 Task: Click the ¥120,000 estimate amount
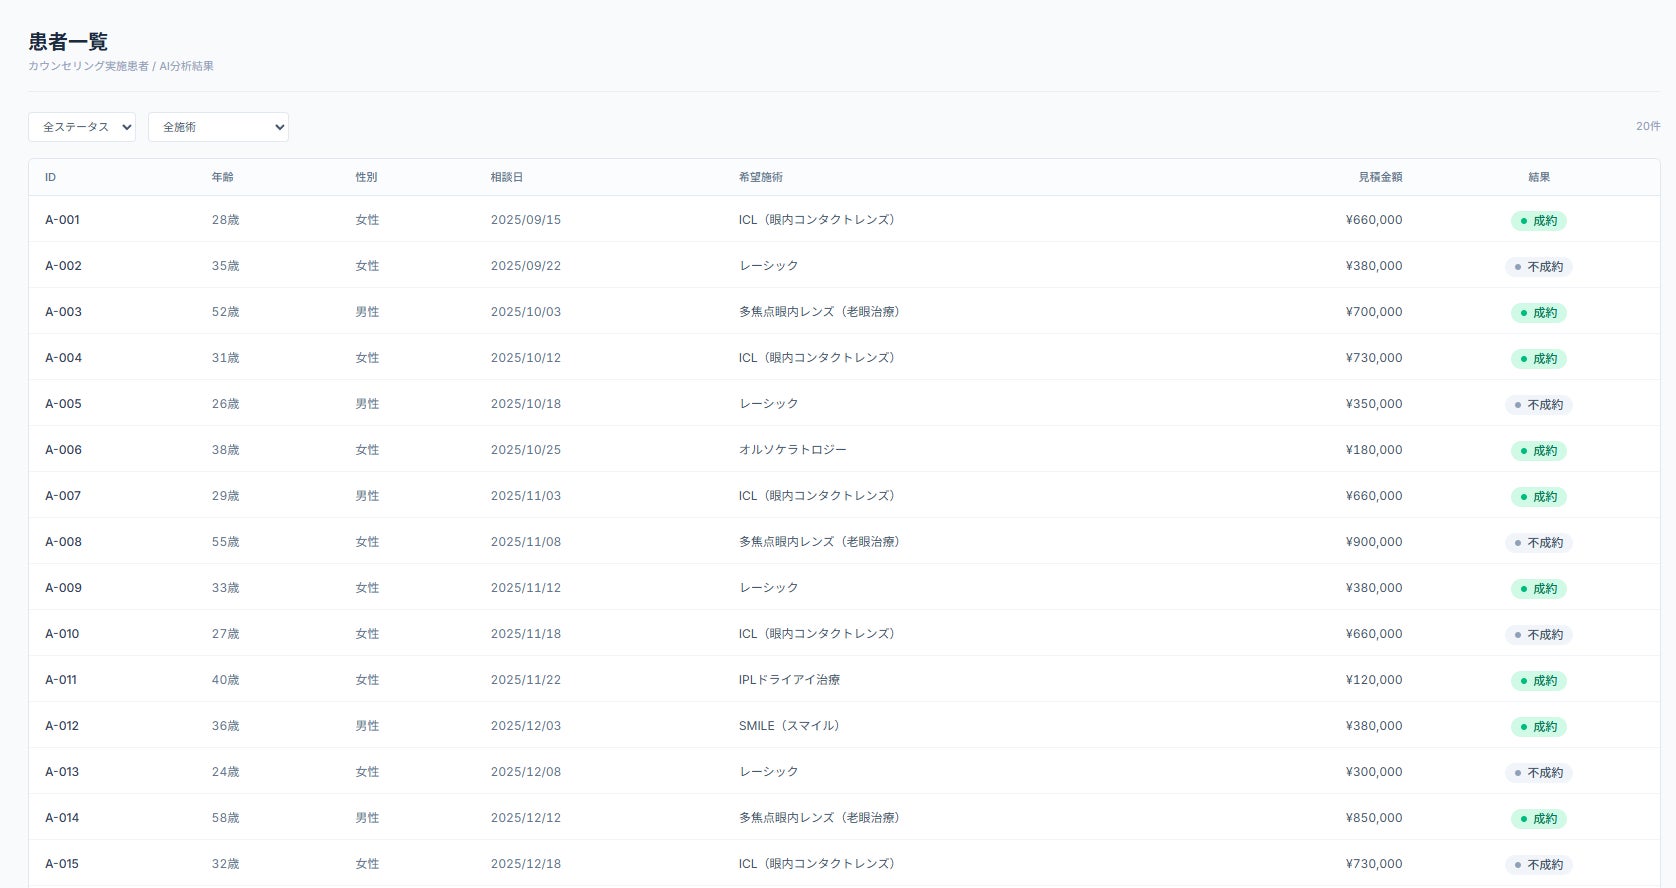pyautogui.click(x=1374, y=679)
